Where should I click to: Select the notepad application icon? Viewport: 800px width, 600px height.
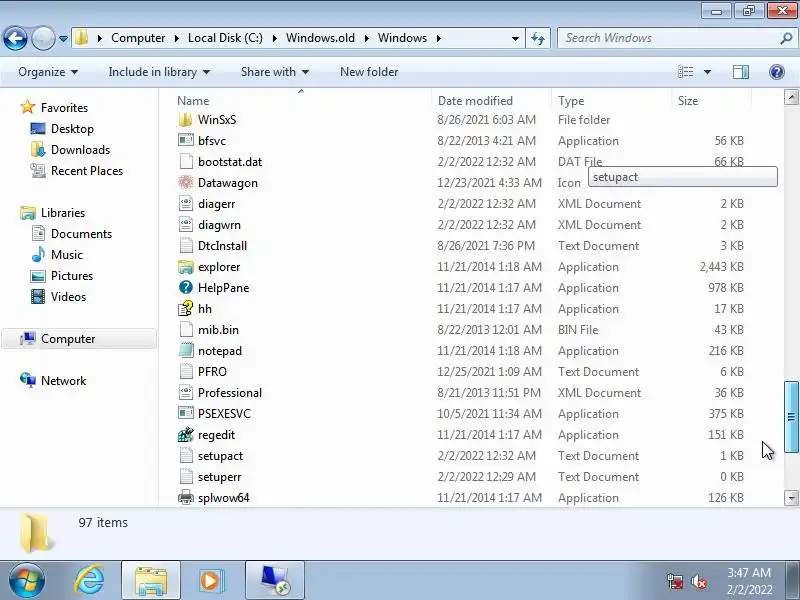186,351
